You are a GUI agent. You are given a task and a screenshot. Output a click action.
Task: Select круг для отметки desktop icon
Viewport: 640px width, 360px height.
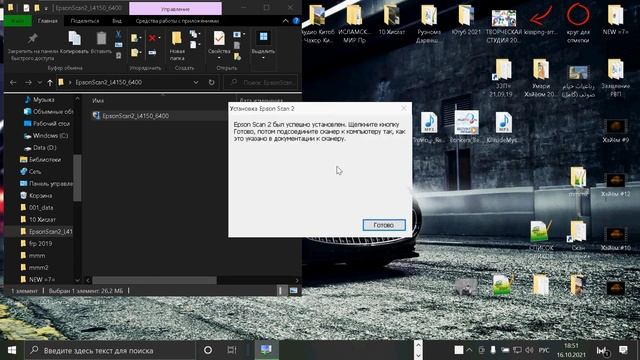tap(578, 24)
